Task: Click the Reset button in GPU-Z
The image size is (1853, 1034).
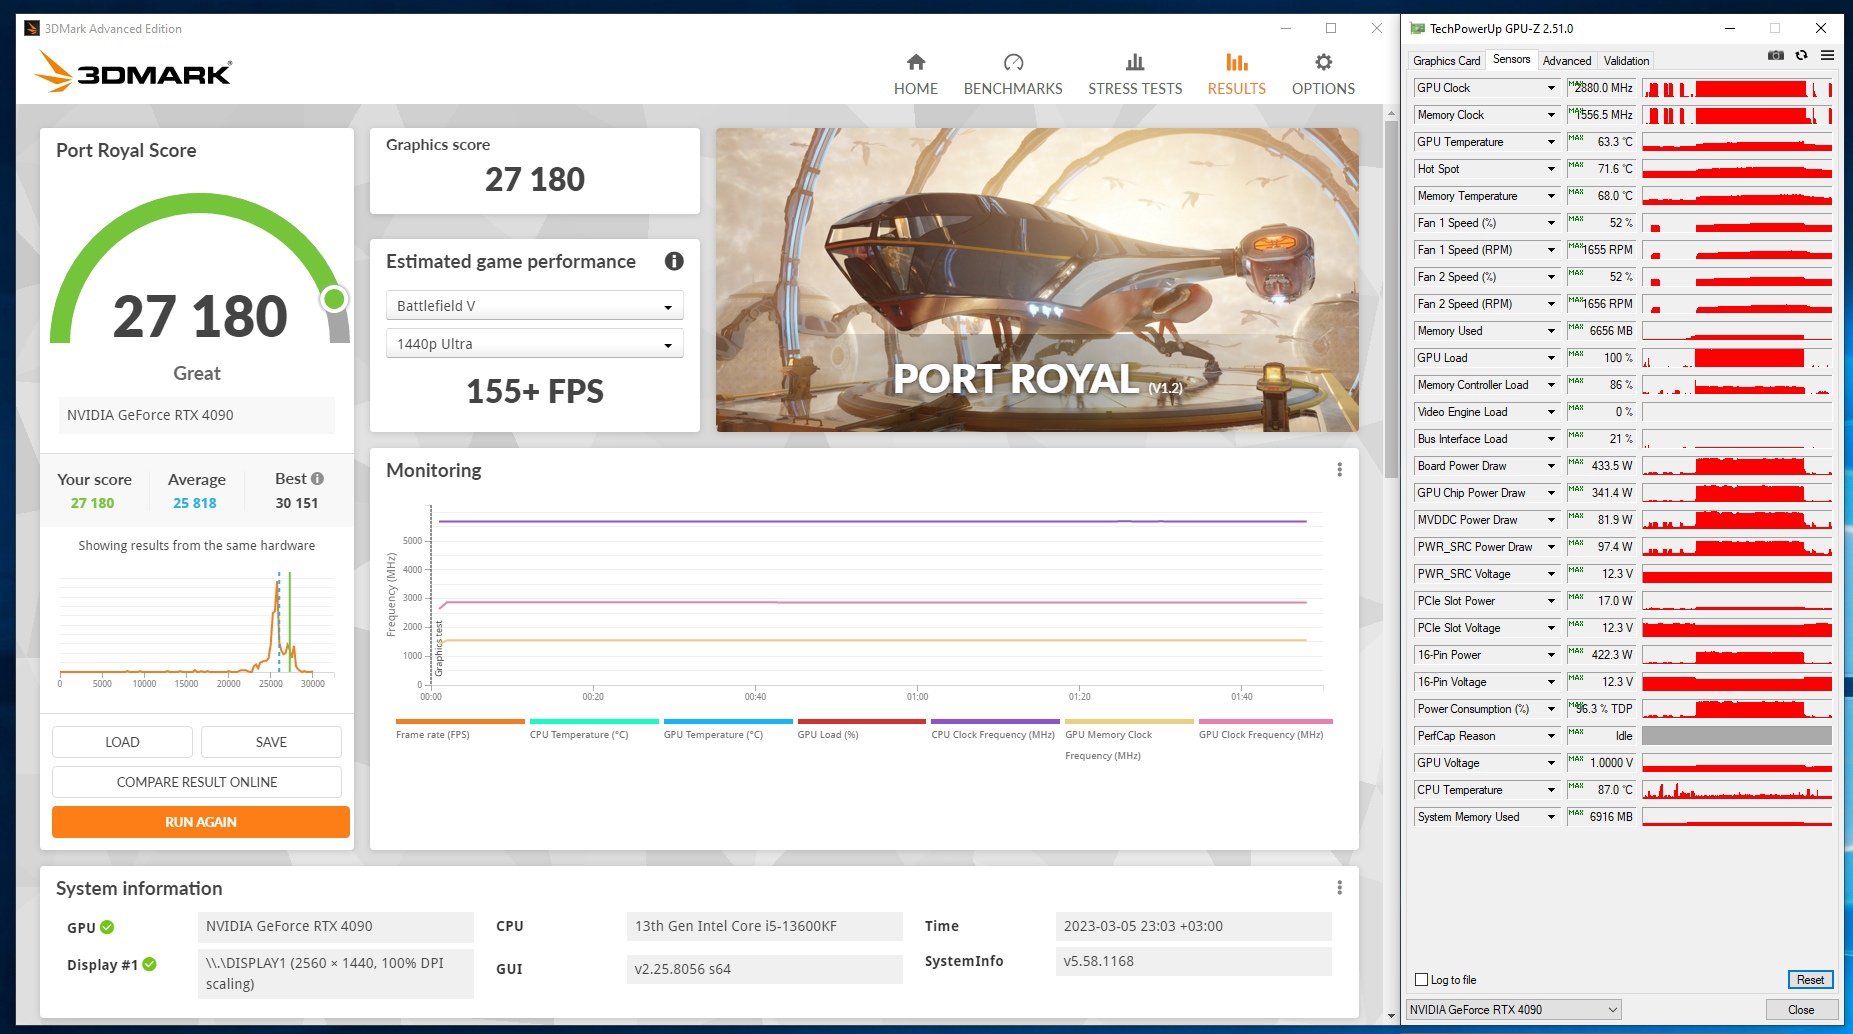Action: click(1810, 980)
